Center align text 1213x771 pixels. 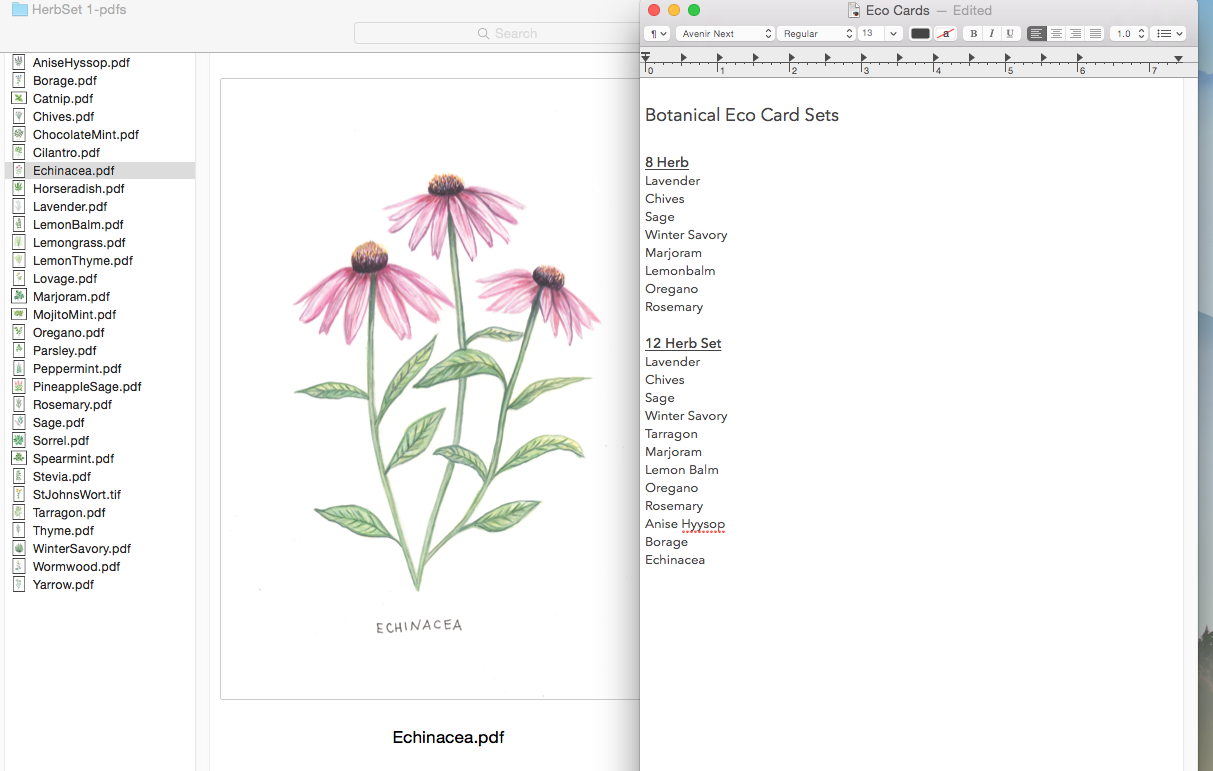tap(1056, 34)
